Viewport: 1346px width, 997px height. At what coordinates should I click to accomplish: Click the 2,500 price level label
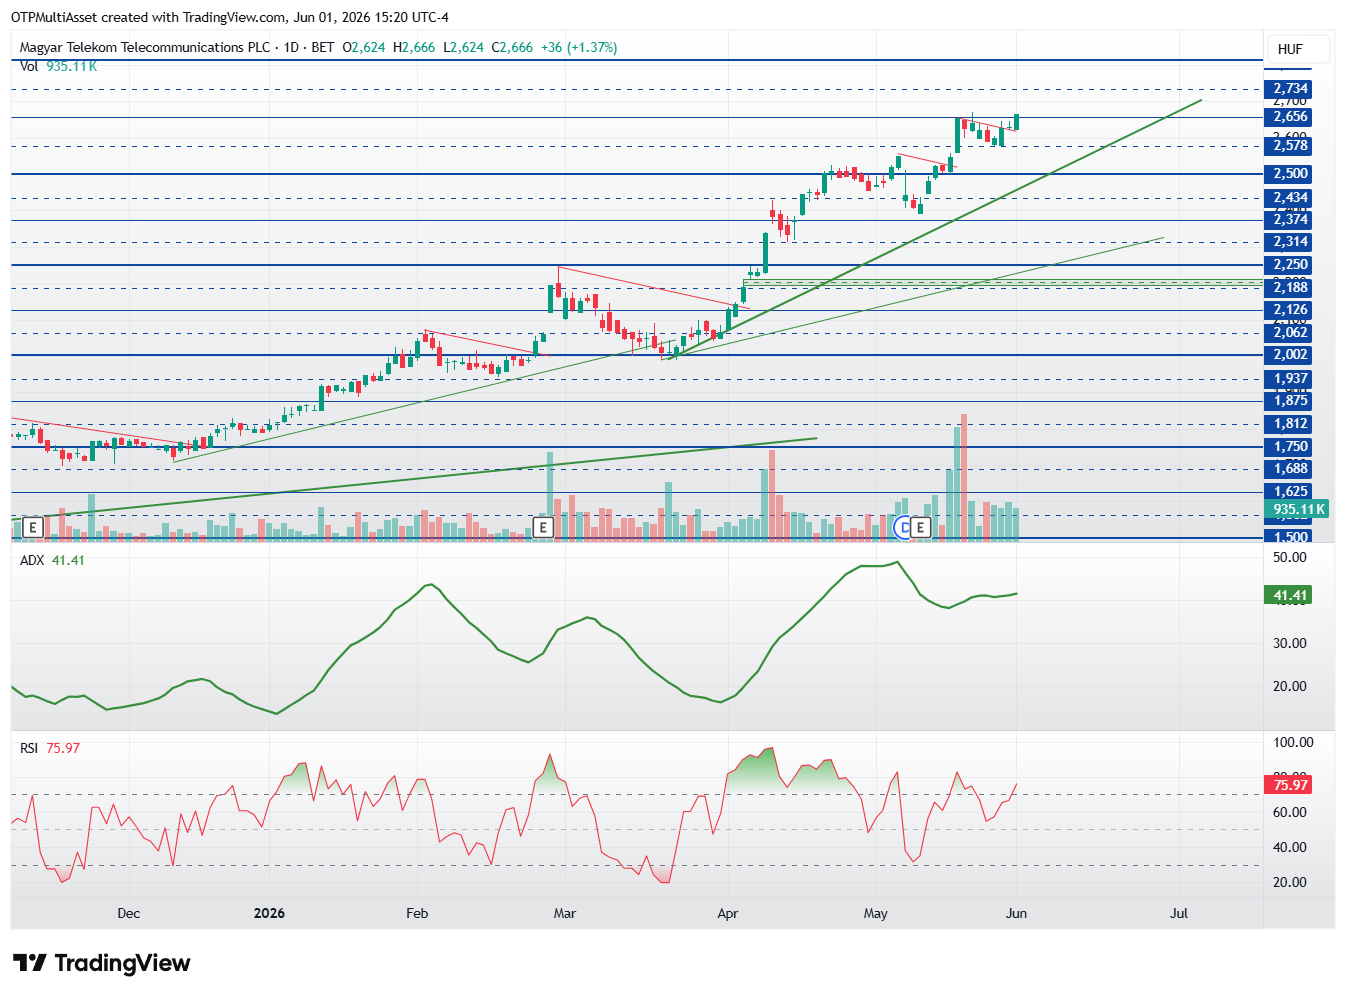[1289, 174]
